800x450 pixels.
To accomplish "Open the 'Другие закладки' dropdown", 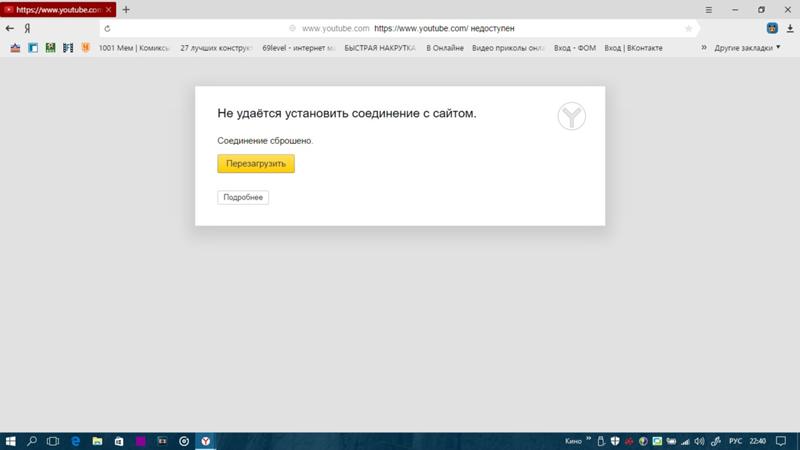I will tap(747, 48).
